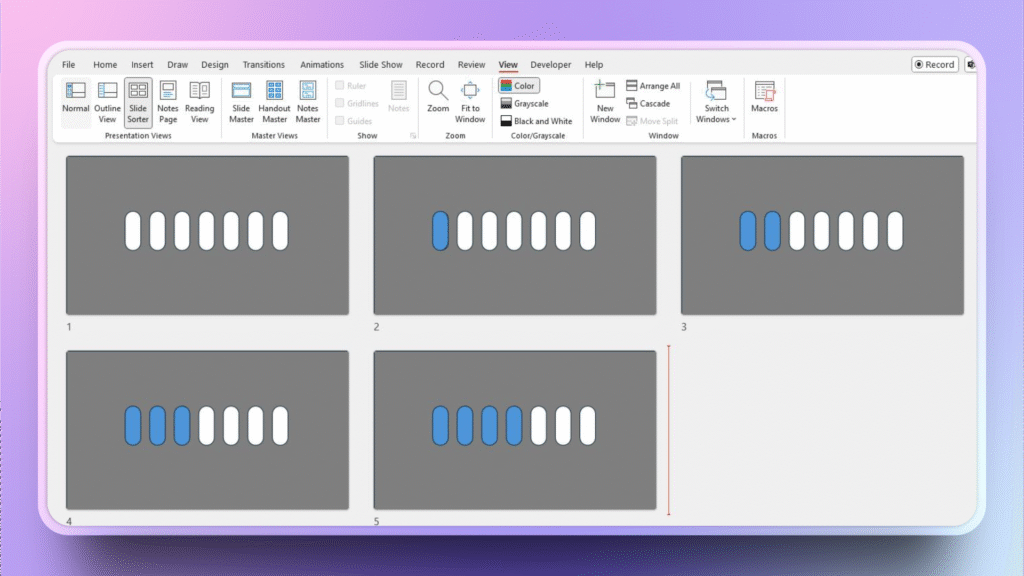1024x576 pixels.
Task: Open Reading View
Action: click(x=199, y=102)
